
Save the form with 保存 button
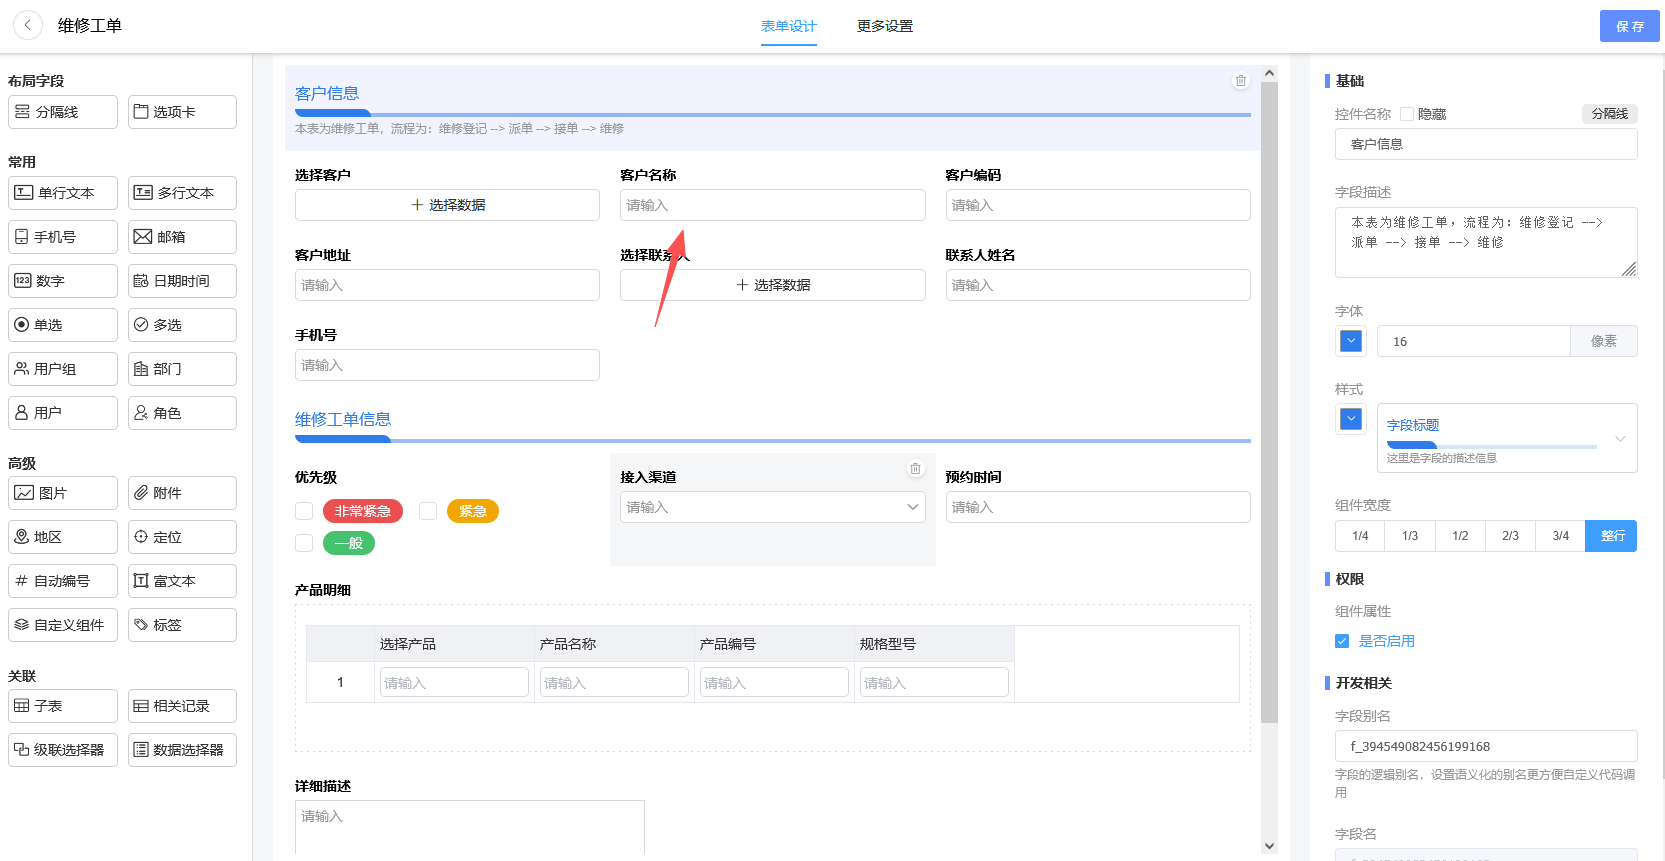tap(1630, 26)
